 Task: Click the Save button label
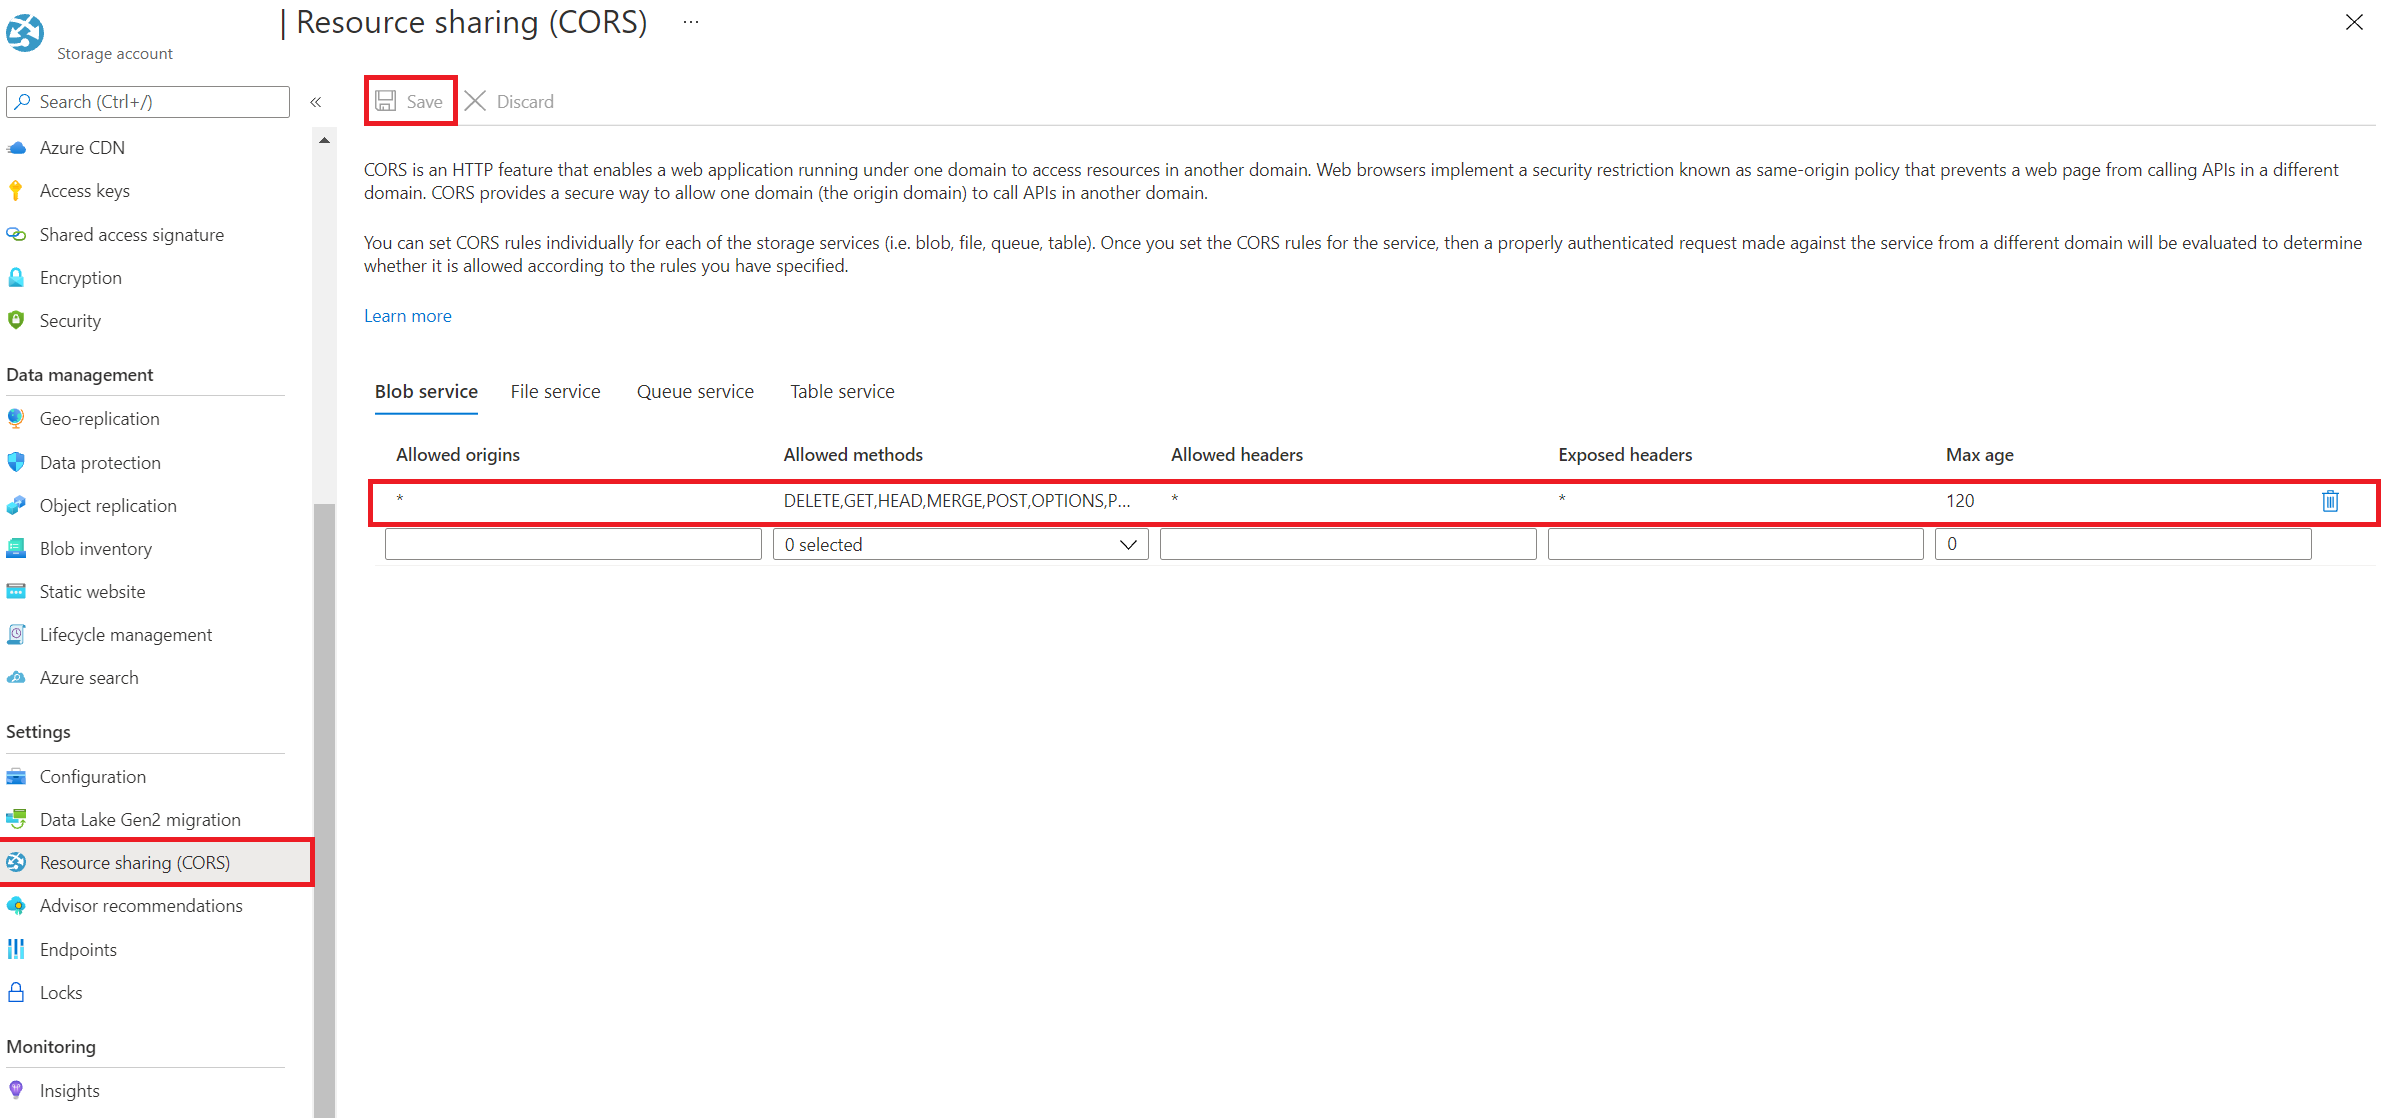coord(424,102)
